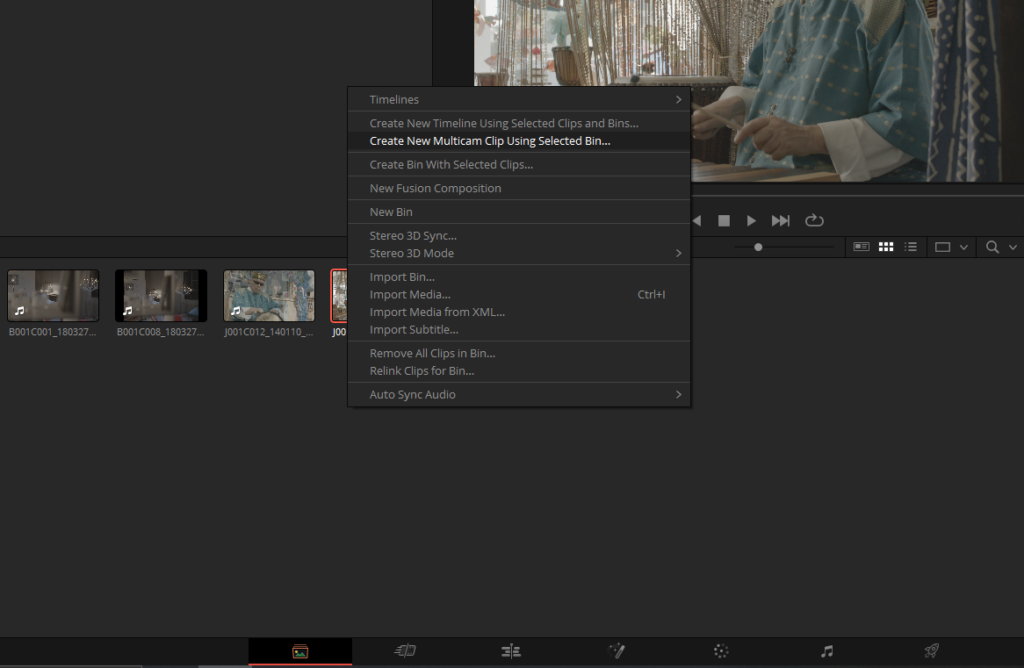
Task: Switch media pool to metadata view
Action: click(x=860, y=247)
